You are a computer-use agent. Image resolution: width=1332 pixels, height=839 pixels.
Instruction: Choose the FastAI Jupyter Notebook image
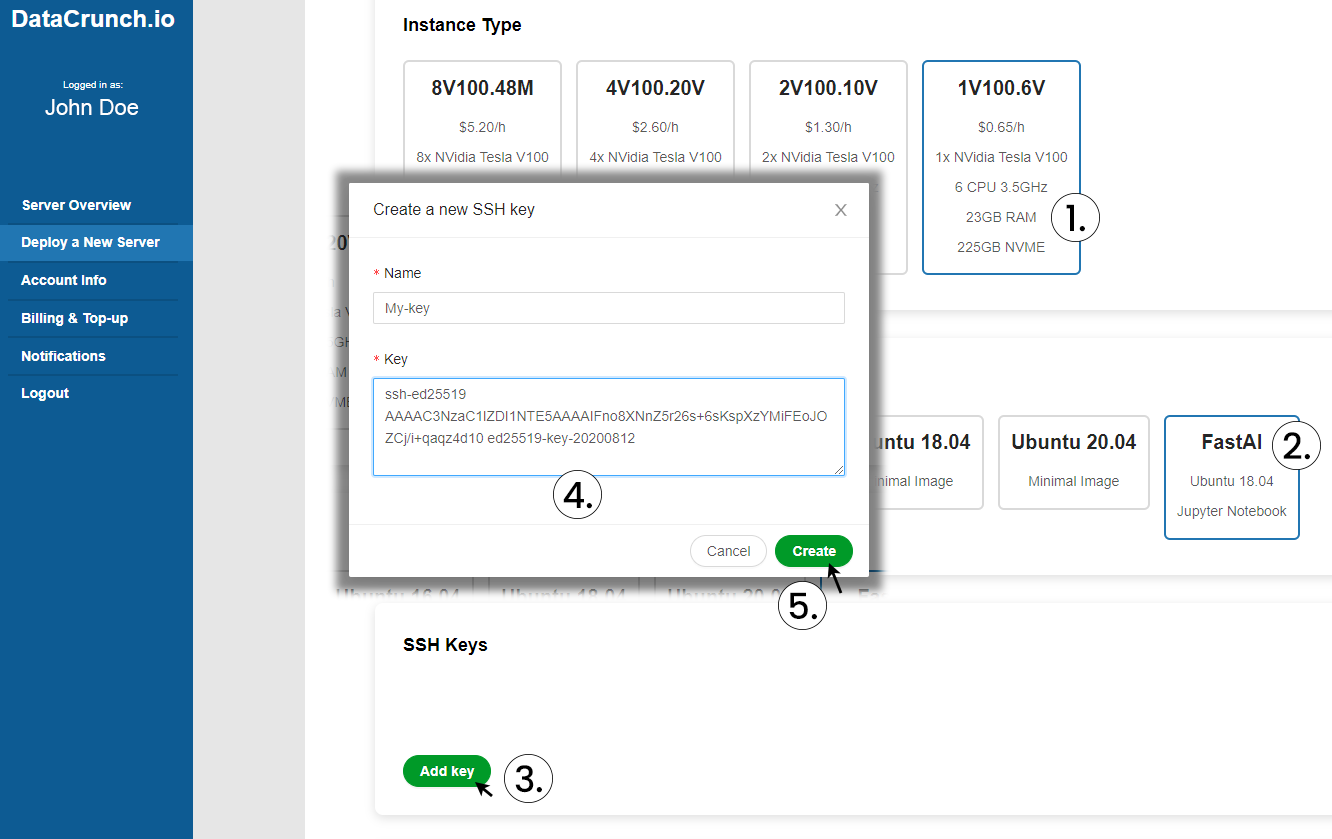[x=1231, y=476]
